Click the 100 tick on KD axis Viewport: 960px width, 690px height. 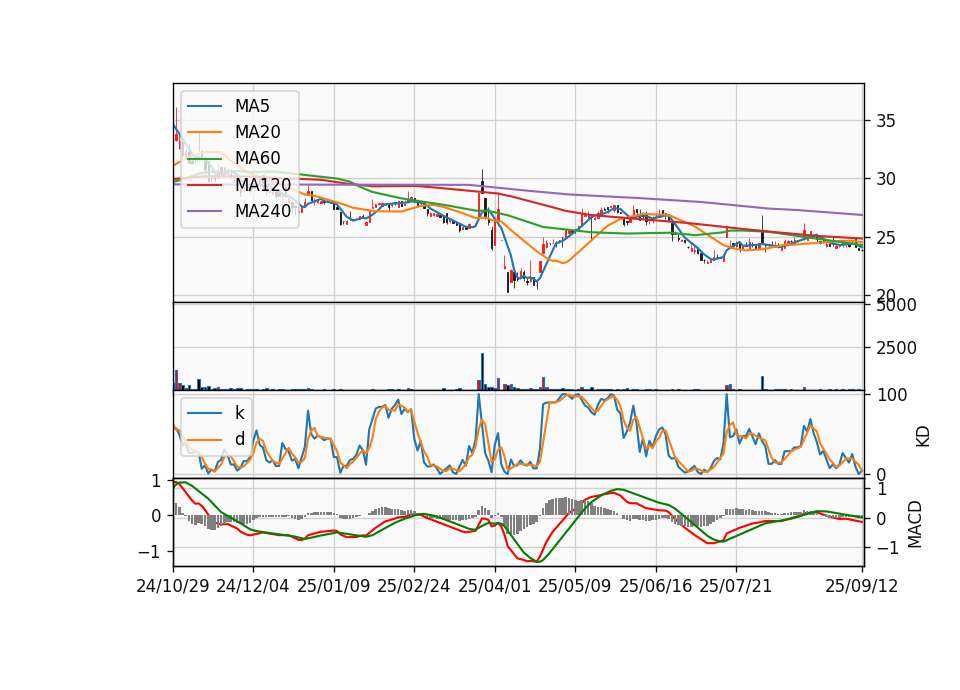pyautogui.click(x=891, y=395)
